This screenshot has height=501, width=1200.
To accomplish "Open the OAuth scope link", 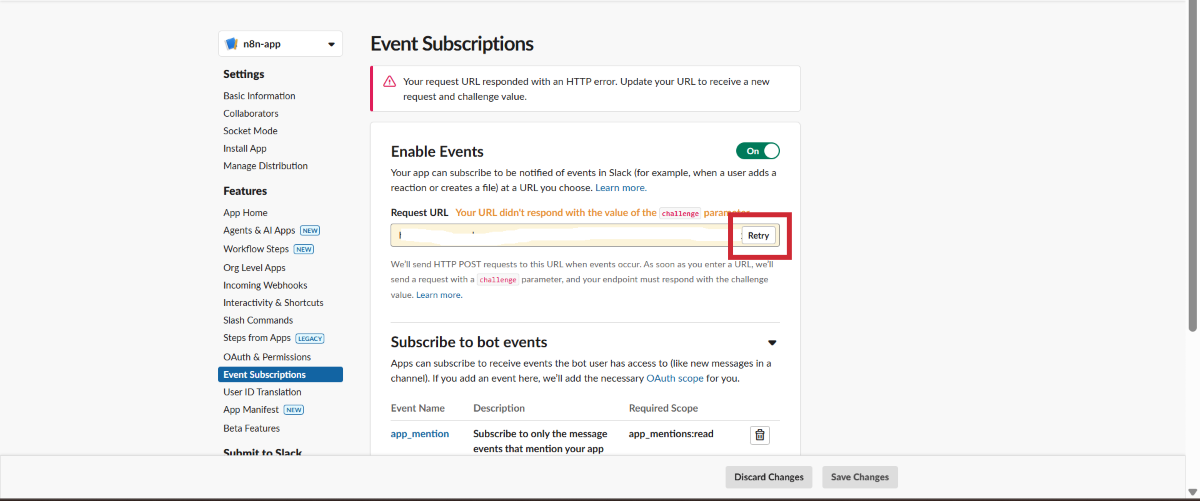I will click(x=674, y=379).
